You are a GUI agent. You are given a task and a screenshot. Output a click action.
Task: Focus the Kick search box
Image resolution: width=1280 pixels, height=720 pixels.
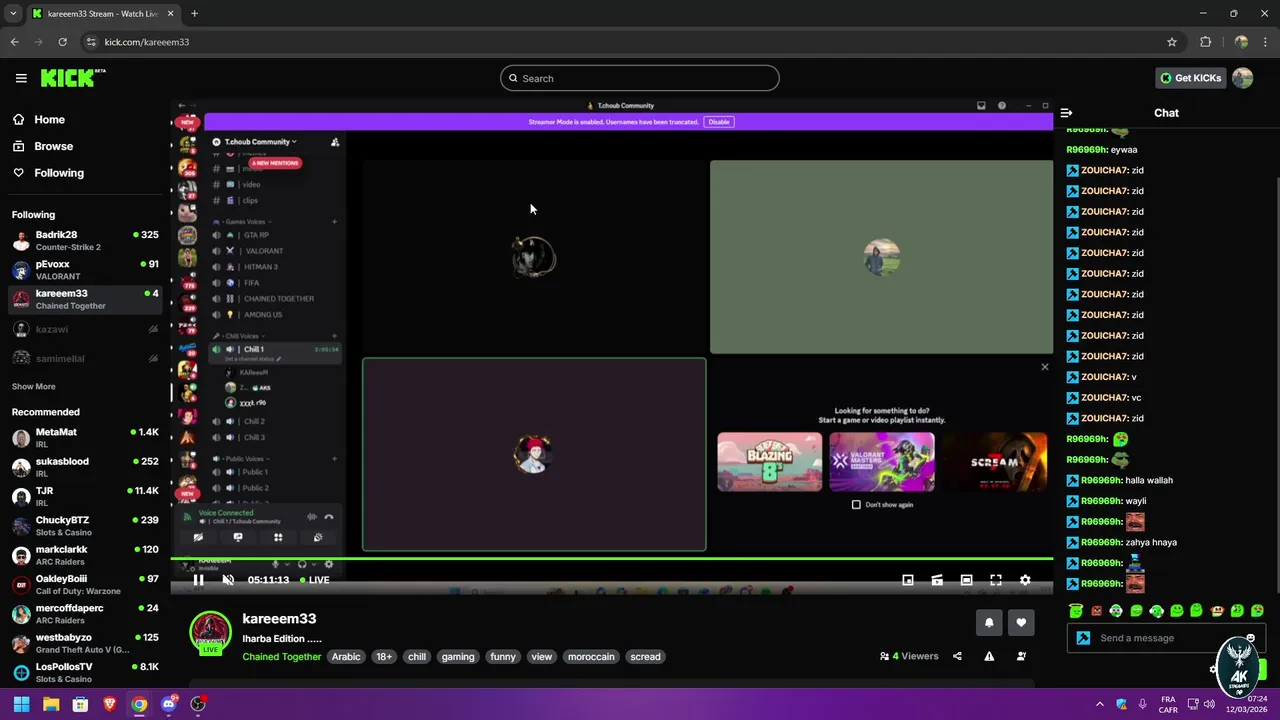640,78
